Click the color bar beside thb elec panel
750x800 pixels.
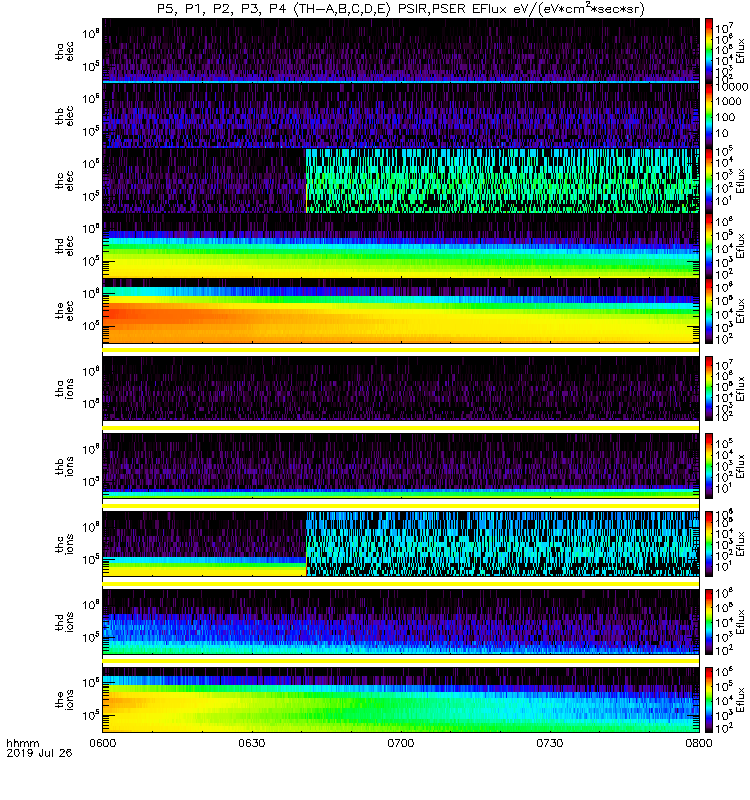point(709,115)
